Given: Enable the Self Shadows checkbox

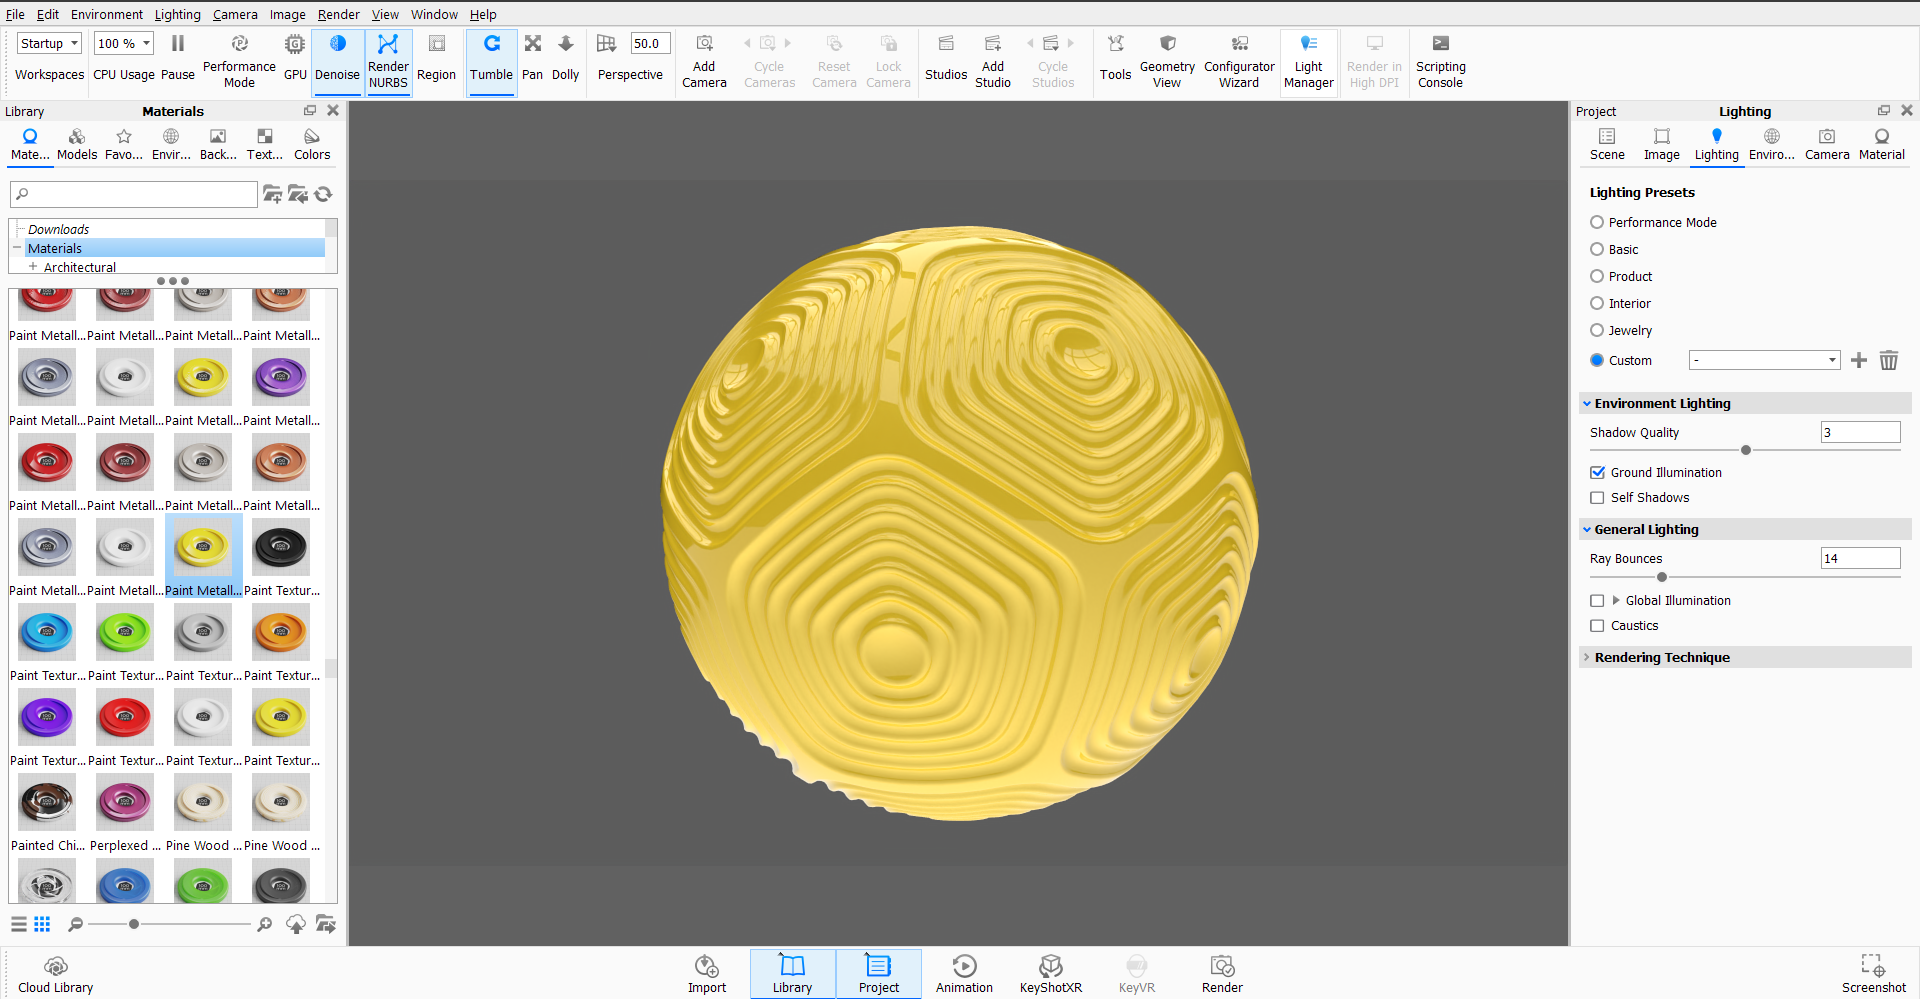Looking at the screenshot, I should (x=1597, y=498).
